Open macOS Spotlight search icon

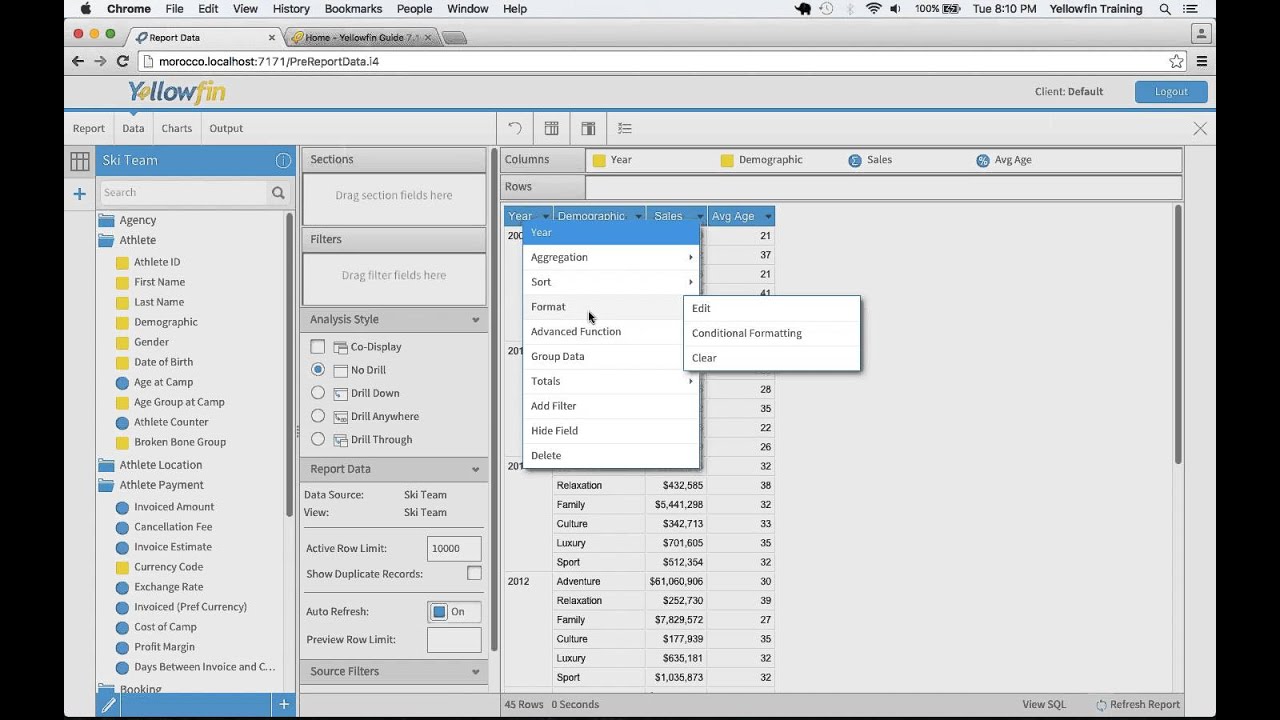pyautogui.click(x=1165, y=9)
